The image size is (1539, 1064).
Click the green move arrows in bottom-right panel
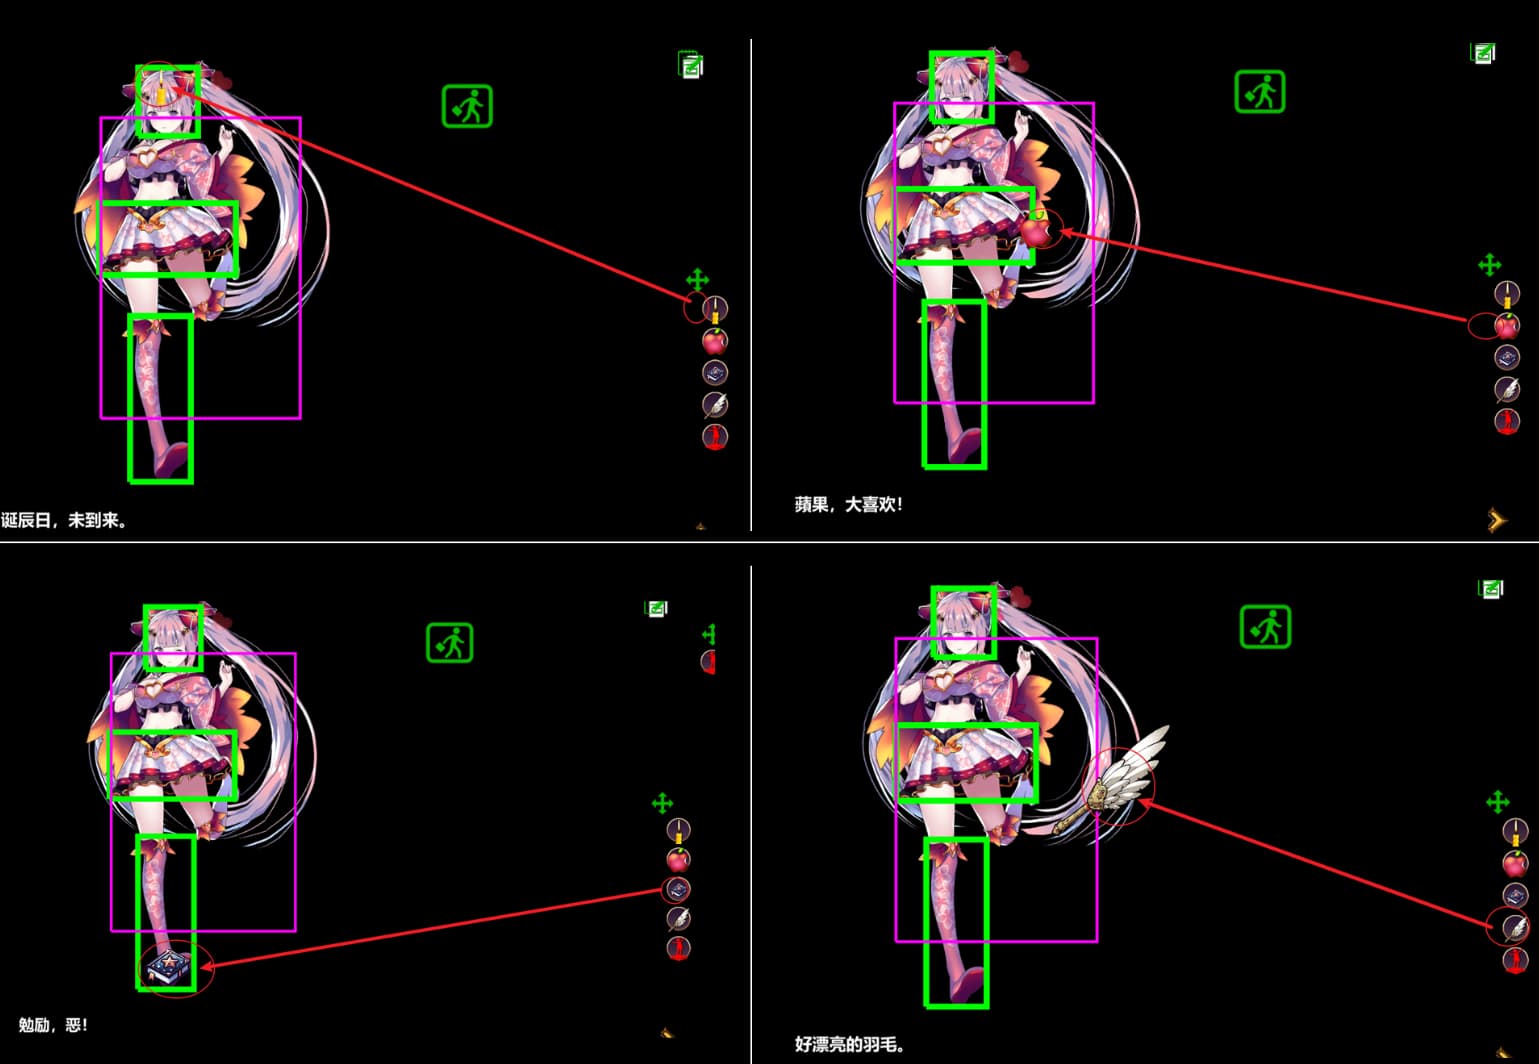(1497, 802)
